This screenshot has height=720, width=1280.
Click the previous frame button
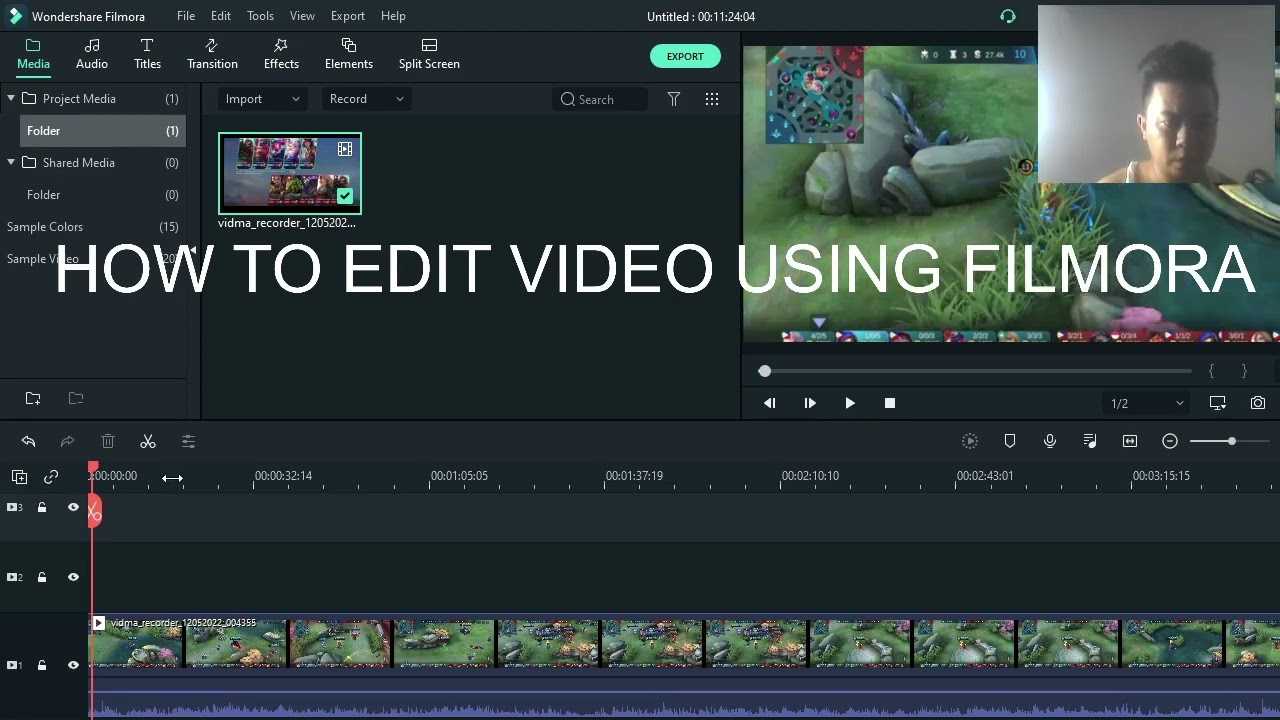[770, 403]
